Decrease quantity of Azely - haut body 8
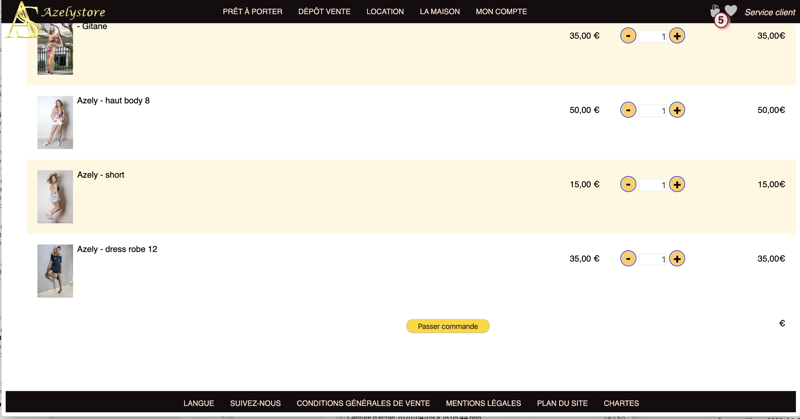Screen dimensions: 800x419 pos(628,110)
